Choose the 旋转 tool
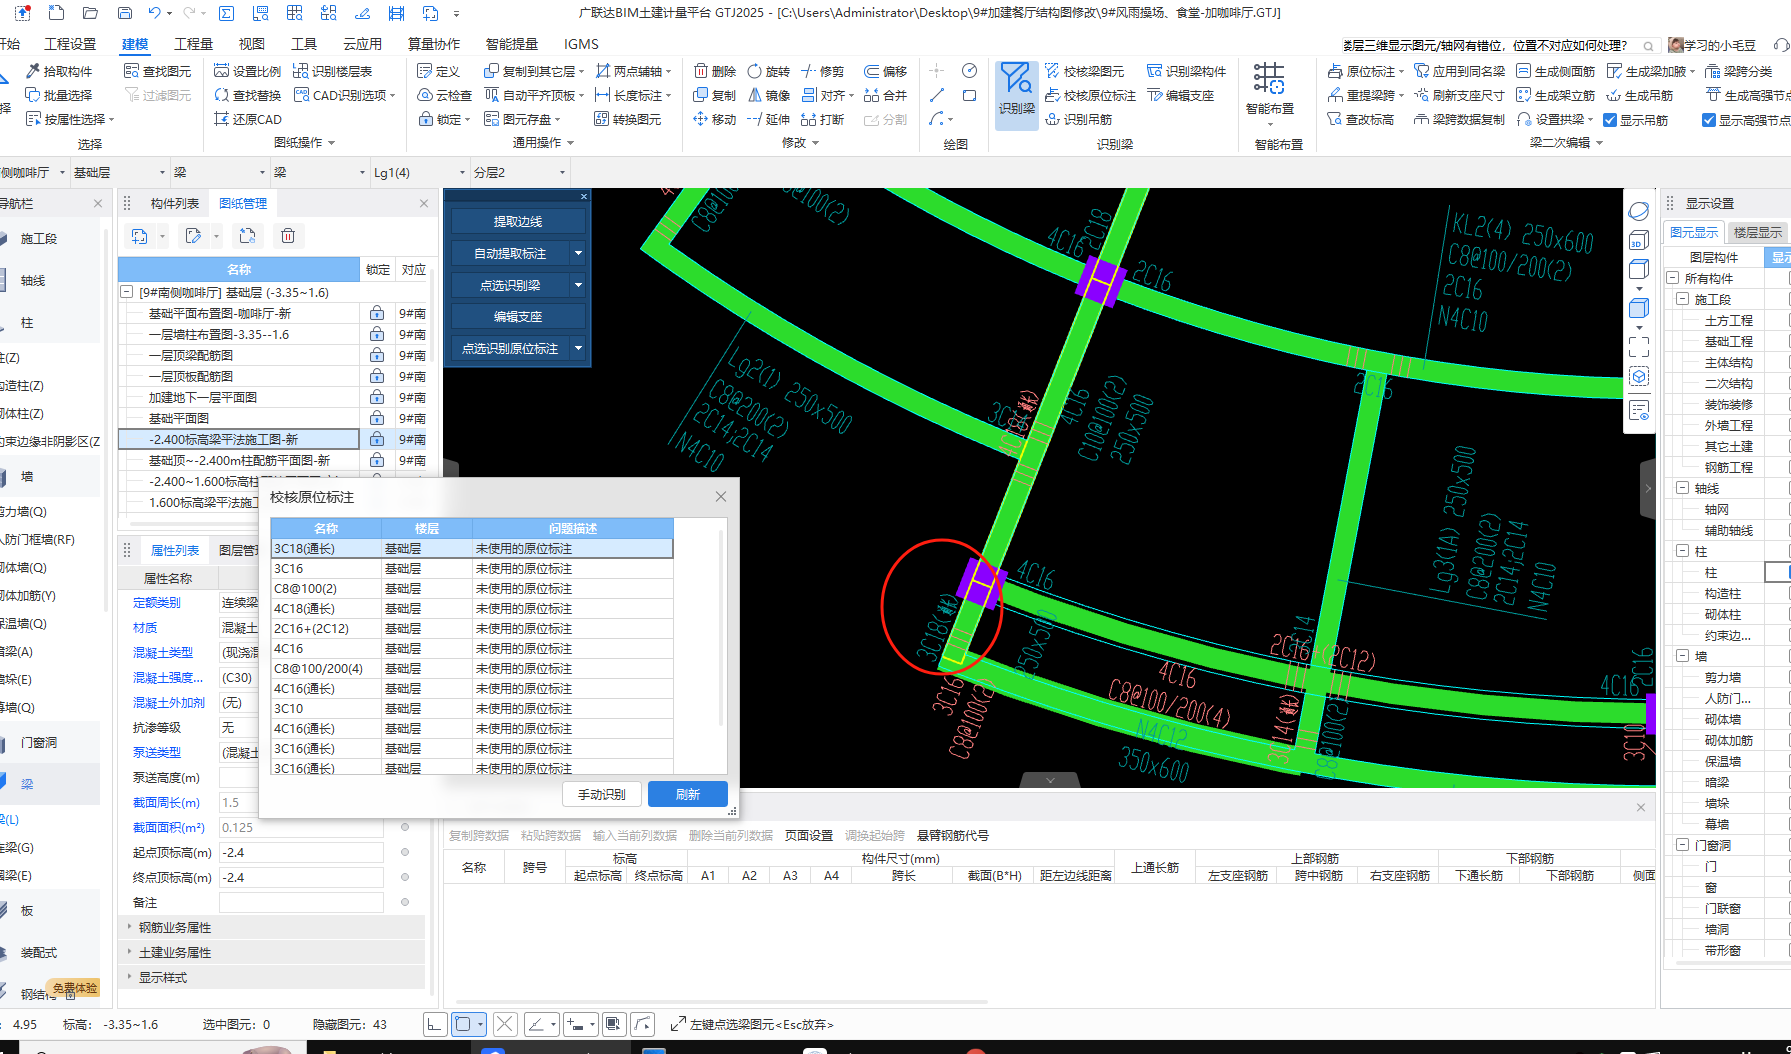The height and width of the screenshot is (1054, 1791). tap(768, 71)
